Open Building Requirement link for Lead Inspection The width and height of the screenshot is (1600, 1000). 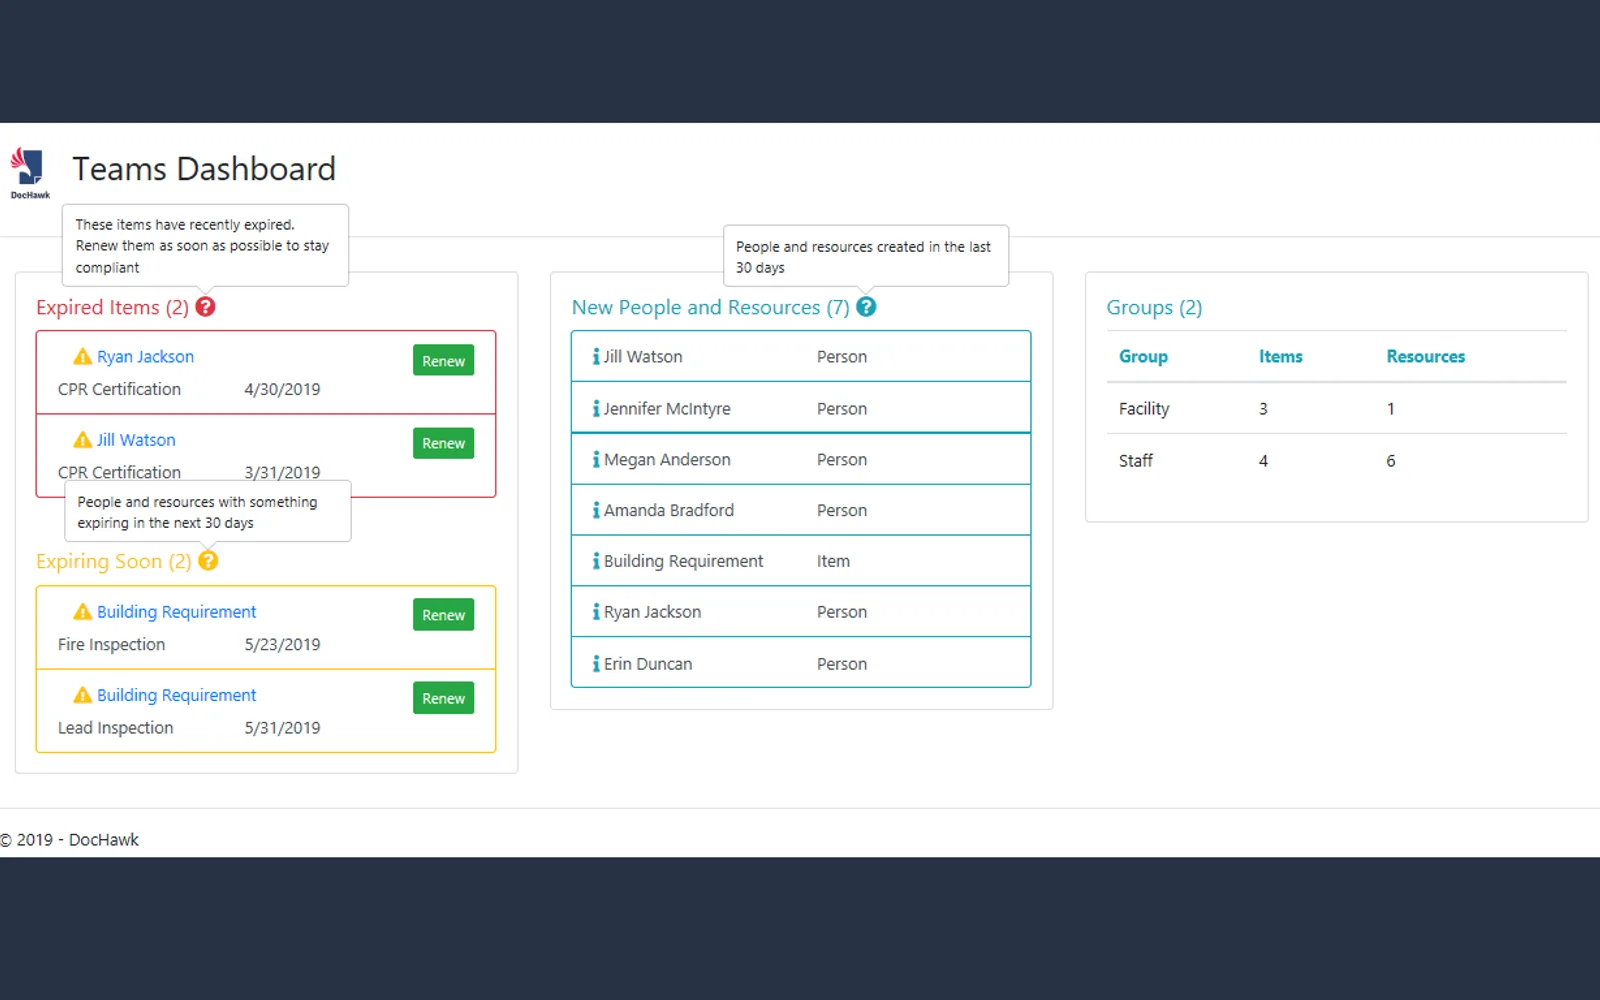click(176, 695)
